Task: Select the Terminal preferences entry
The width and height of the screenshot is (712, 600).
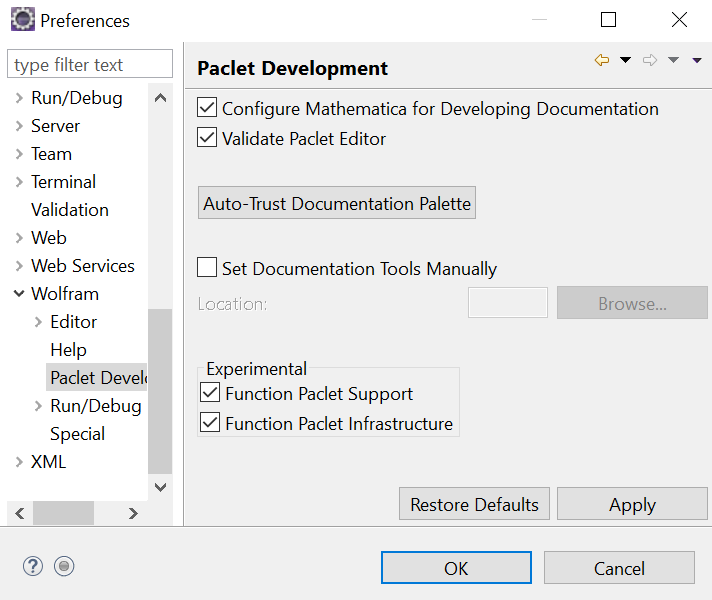Action: pyautogui.click(x=64, y=182)
